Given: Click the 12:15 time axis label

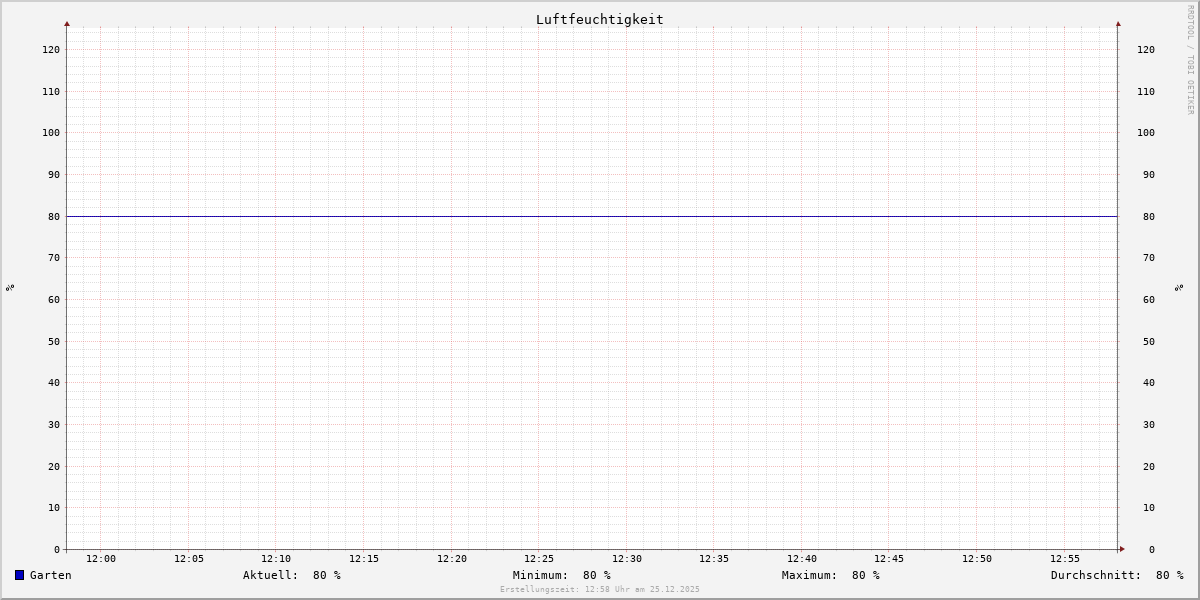Looking at the screenshot, I should (364, 558).
